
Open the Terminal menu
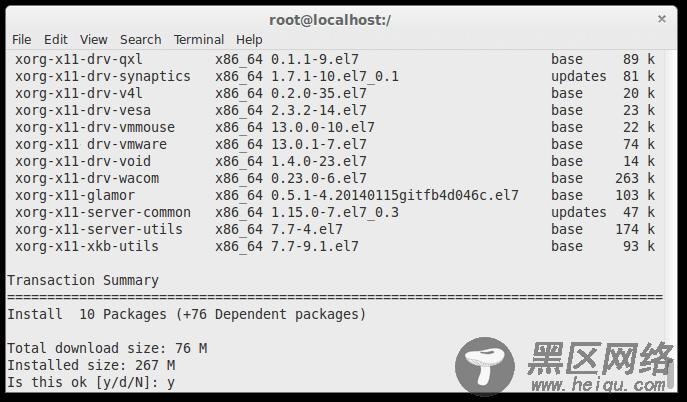tap(198, 40)
